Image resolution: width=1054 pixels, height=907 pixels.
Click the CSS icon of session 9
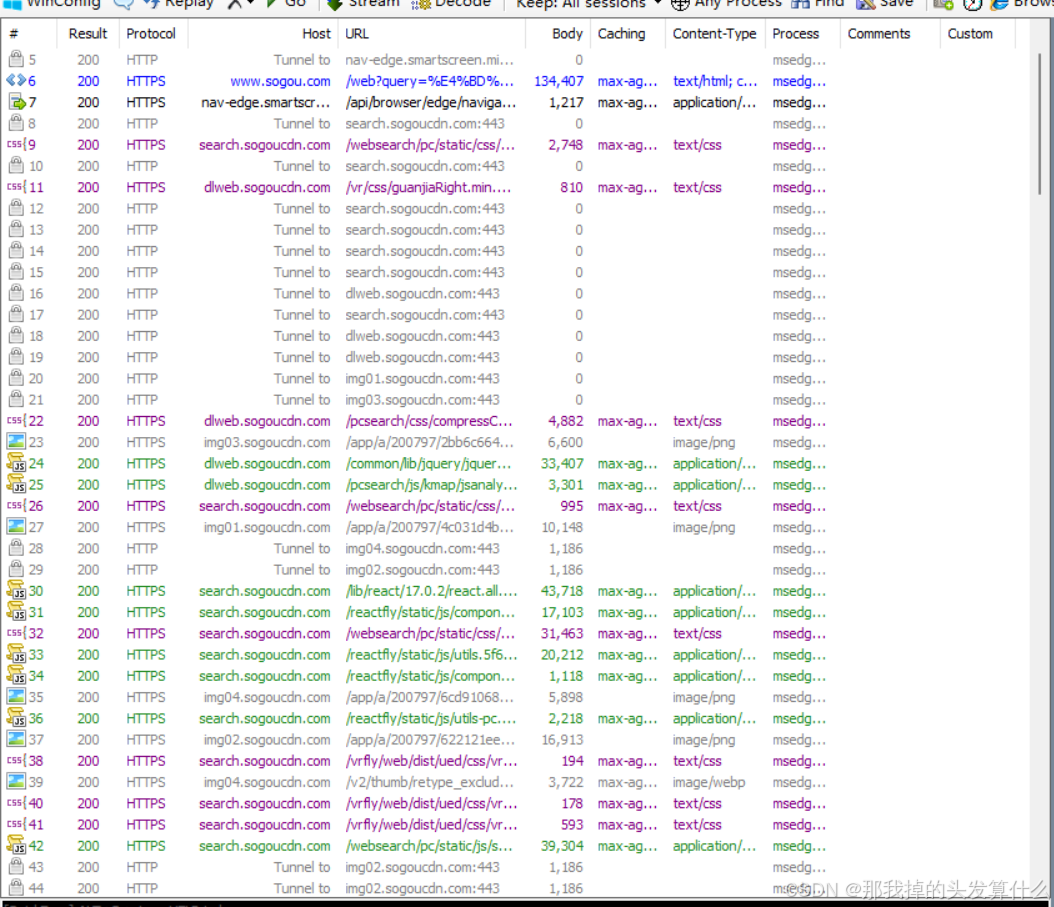click(16, 145)
